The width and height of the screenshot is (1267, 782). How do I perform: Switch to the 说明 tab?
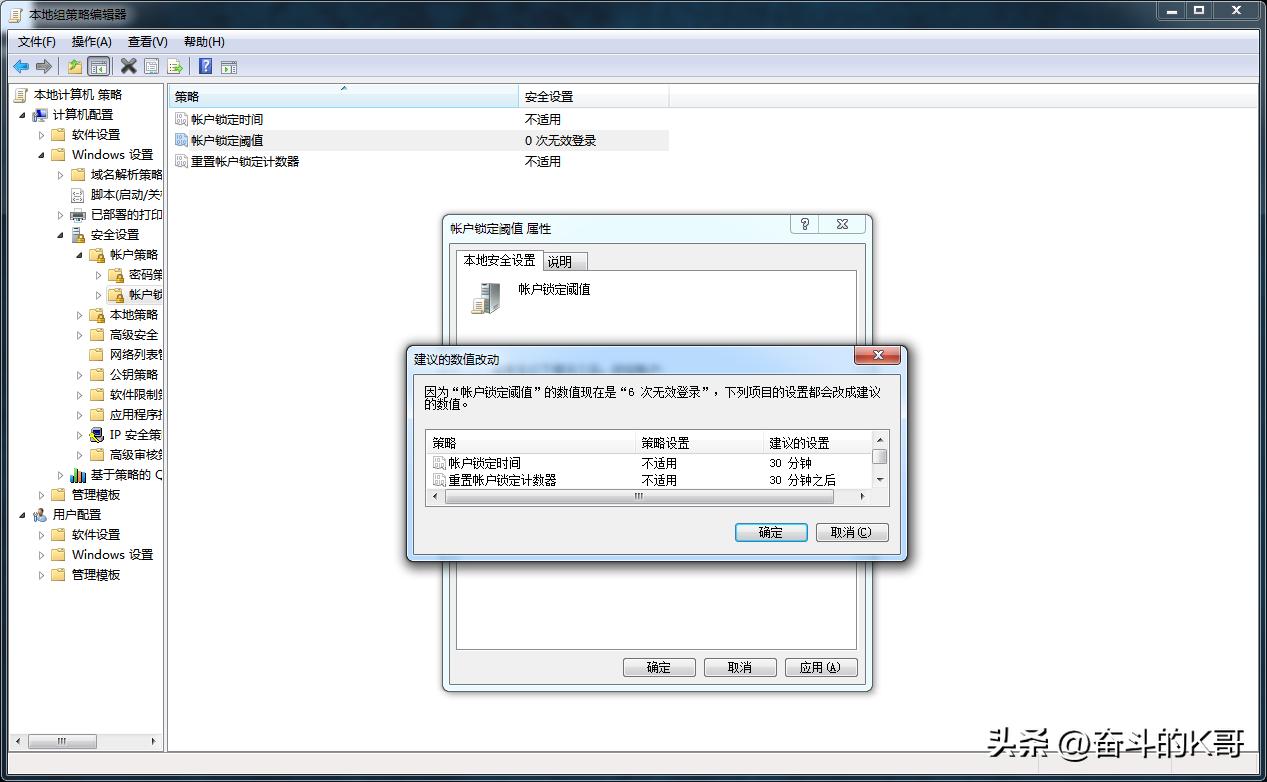pos(563,261)
